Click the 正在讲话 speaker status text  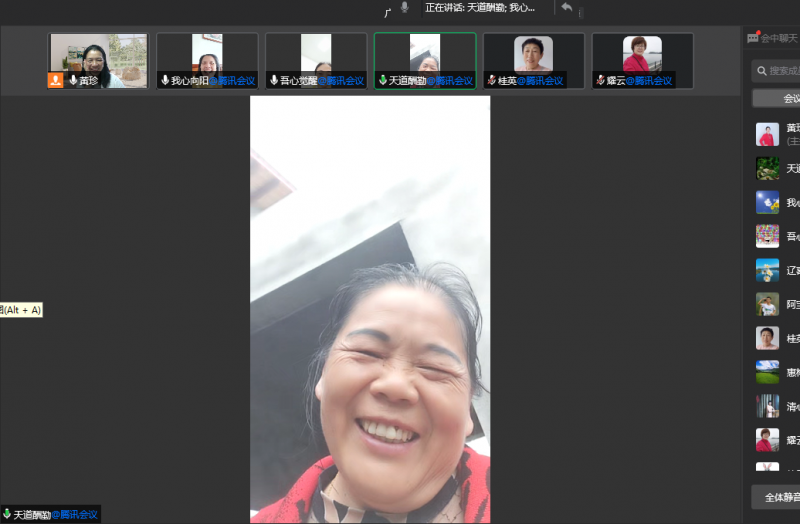tap(479, 8)
